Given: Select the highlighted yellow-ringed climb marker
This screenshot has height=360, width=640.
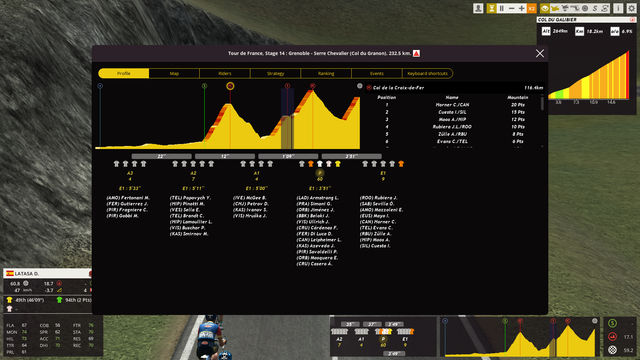Looking at the screenshot, I should pos(230,86).
